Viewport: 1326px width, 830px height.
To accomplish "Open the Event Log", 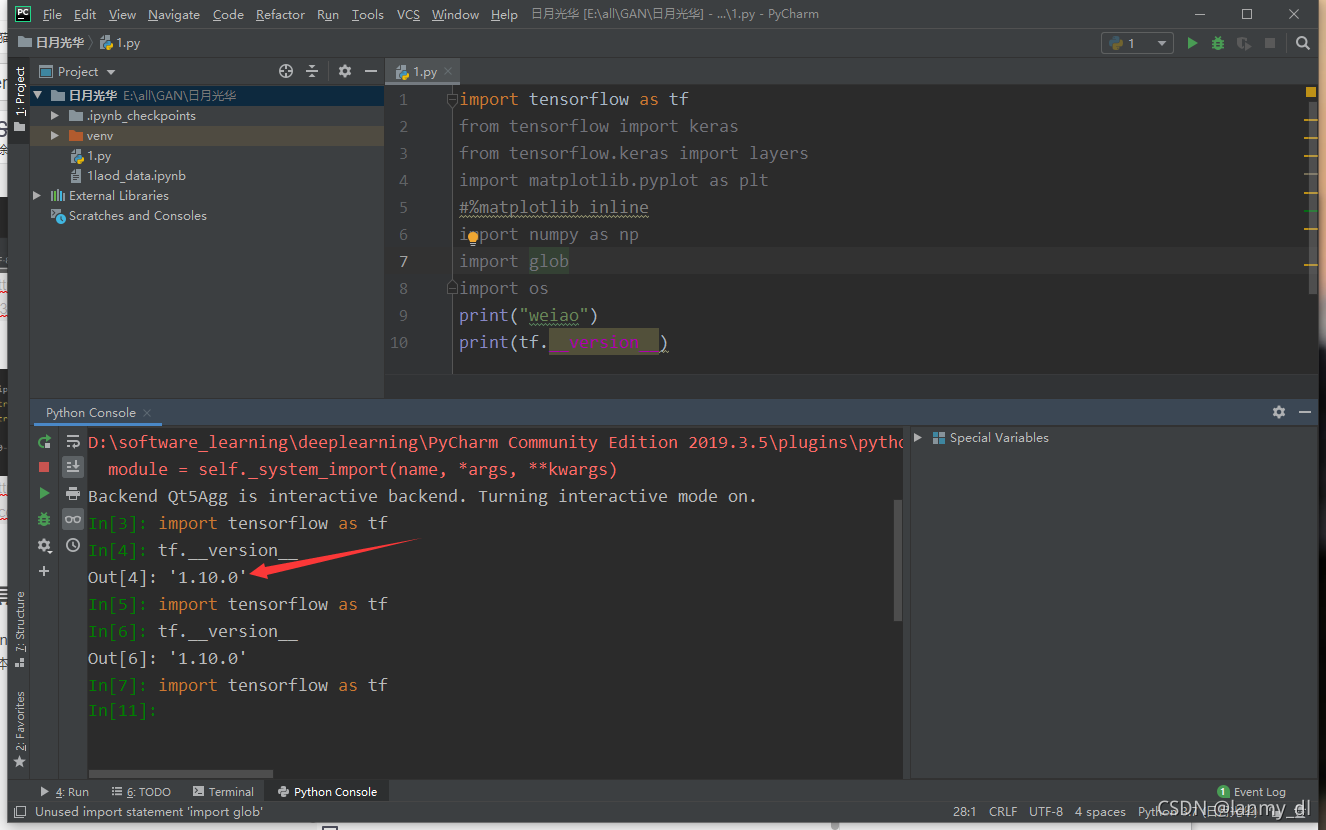I will pyautogui.click(x=1251, y=792).
